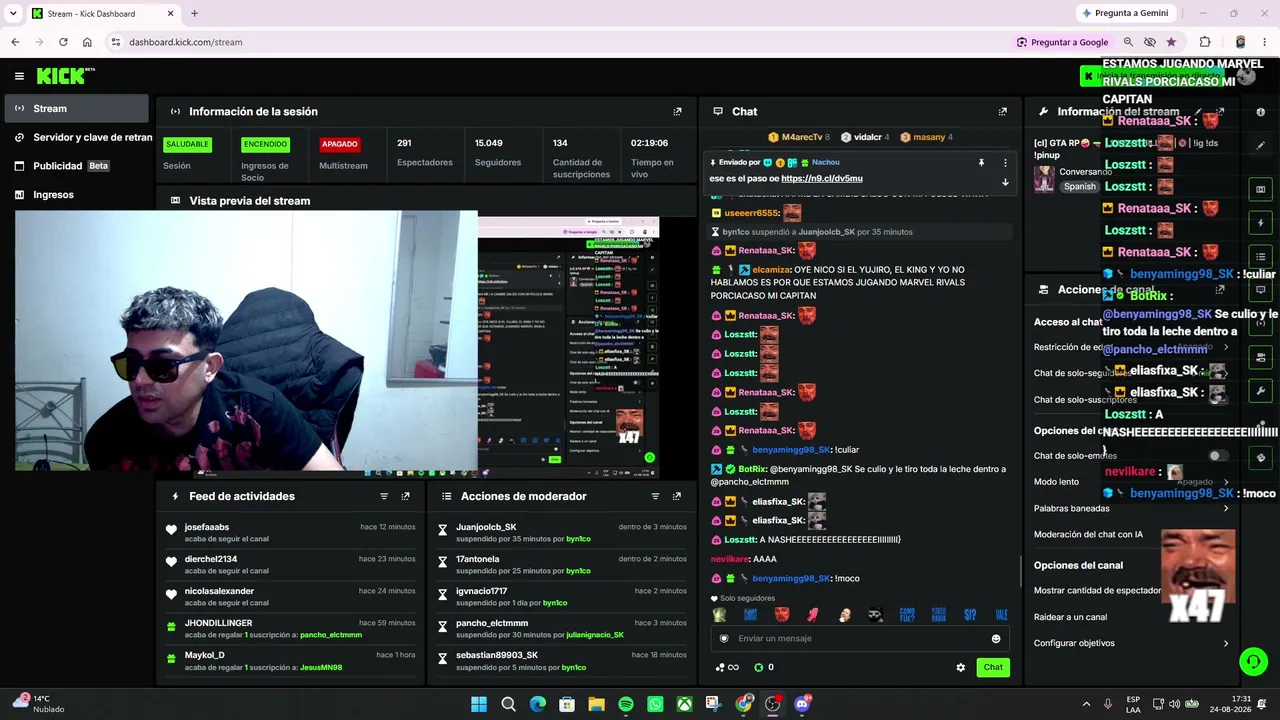Open the ESP LAA language selector

(1133, 704)
